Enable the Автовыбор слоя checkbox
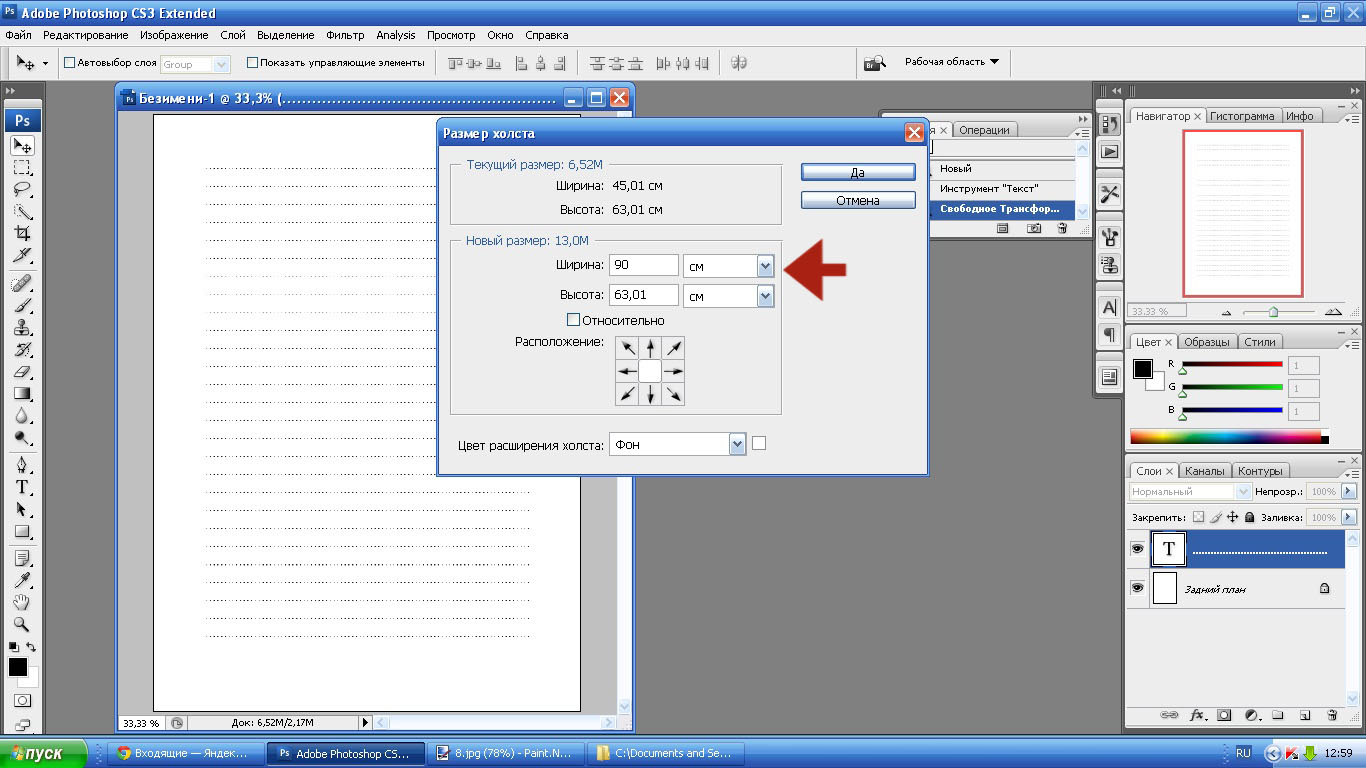The image size is (1366, 768). pos(70,63)
